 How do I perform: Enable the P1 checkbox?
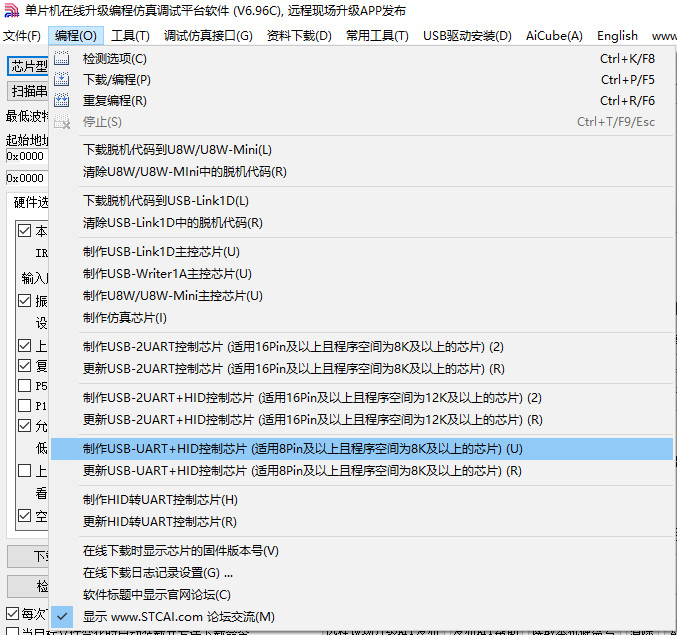25,405
